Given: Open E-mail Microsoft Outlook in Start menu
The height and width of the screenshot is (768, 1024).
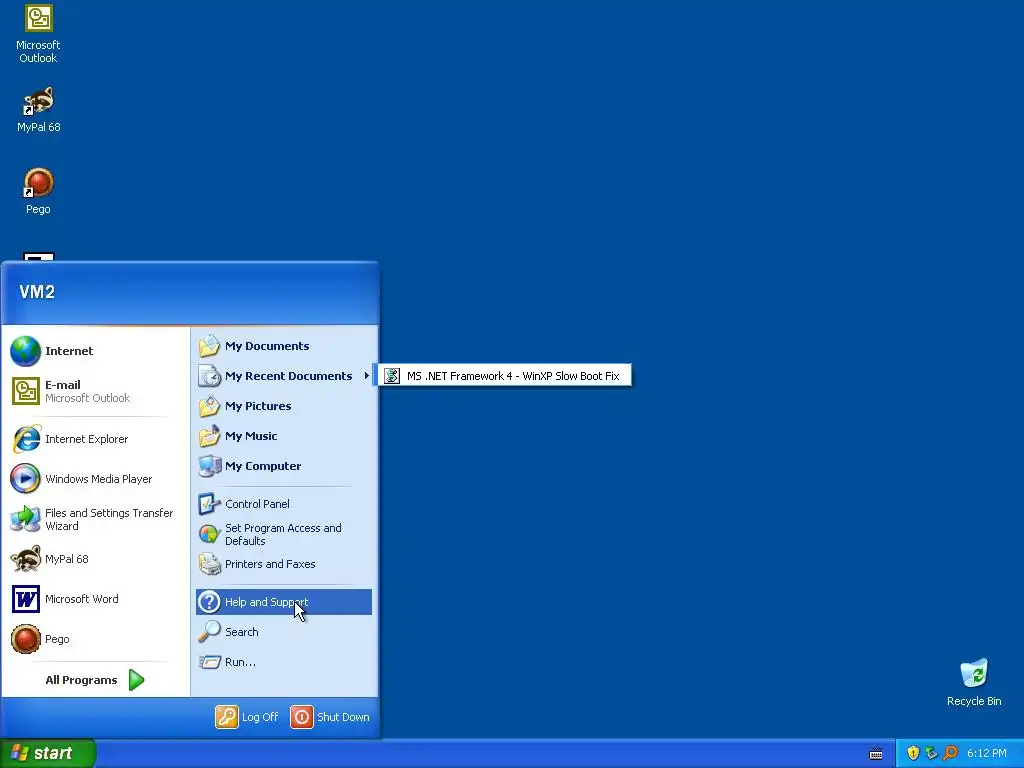Looking at the screenshot, I should coord(95,391).
